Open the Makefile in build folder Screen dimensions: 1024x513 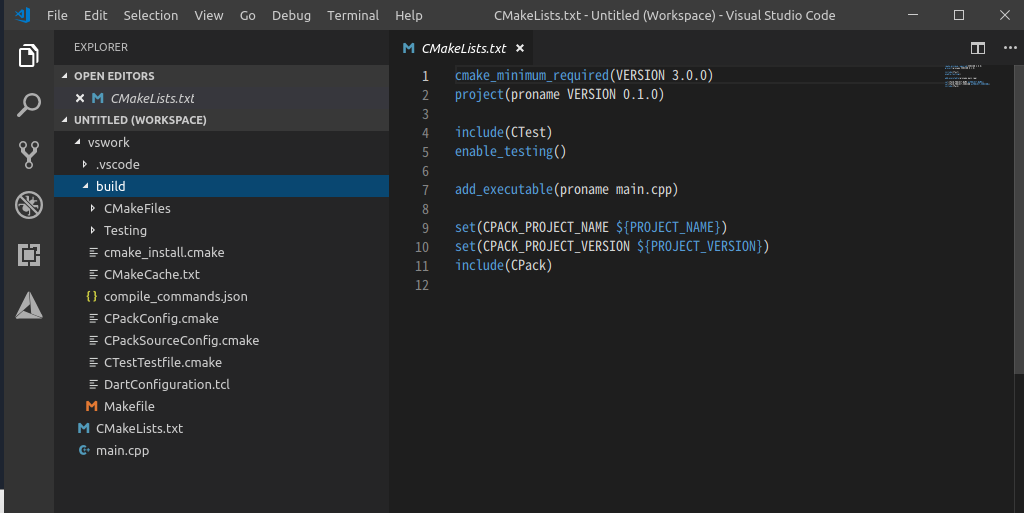click(129, 406)
